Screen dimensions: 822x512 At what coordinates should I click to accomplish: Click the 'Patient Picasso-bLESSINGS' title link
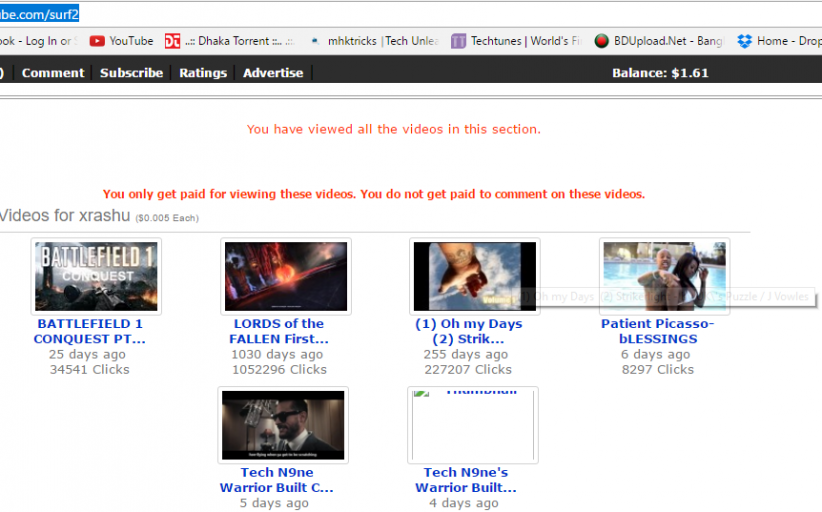(657, 331)
